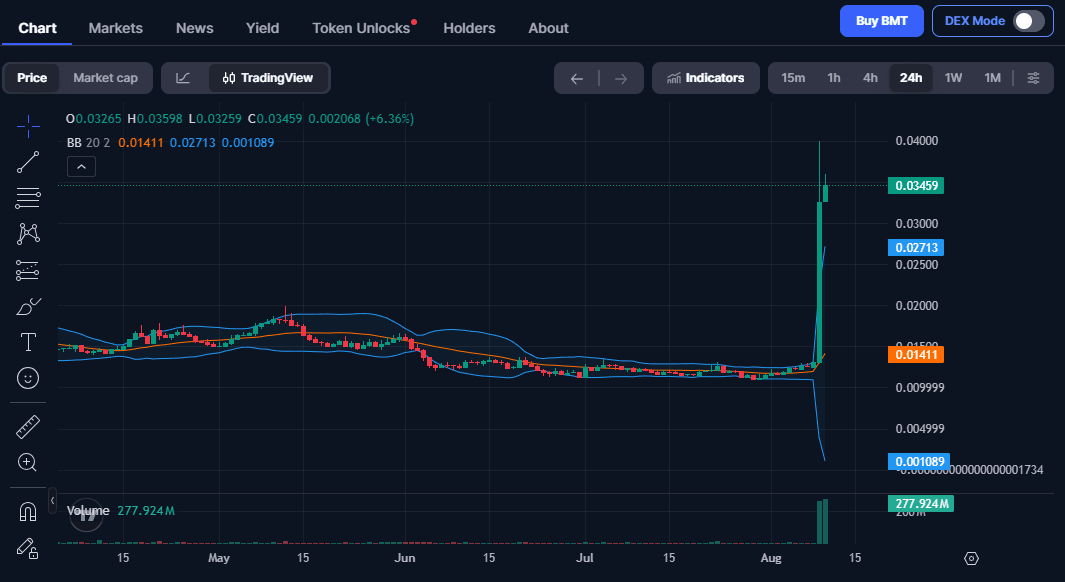
Task: Select the Volume indicator legend
Action: click(88, 510)
